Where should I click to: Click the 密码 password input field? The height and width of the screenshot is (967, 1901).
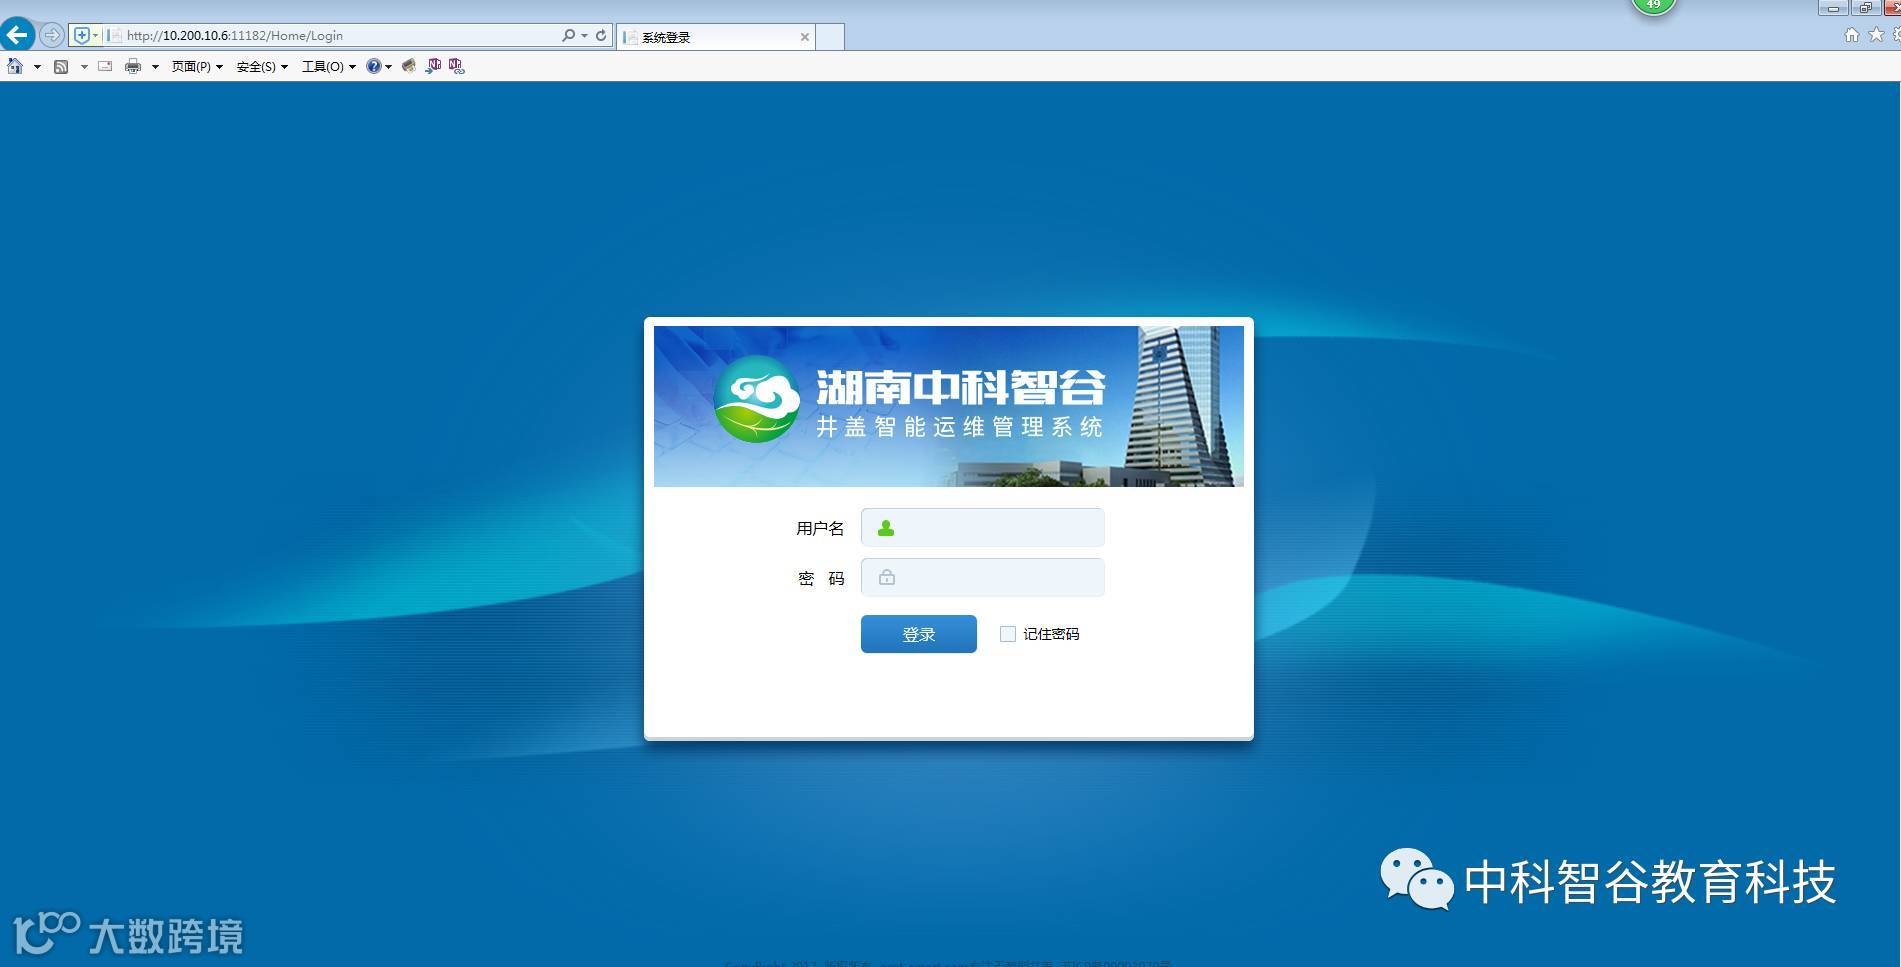(983, 577)
